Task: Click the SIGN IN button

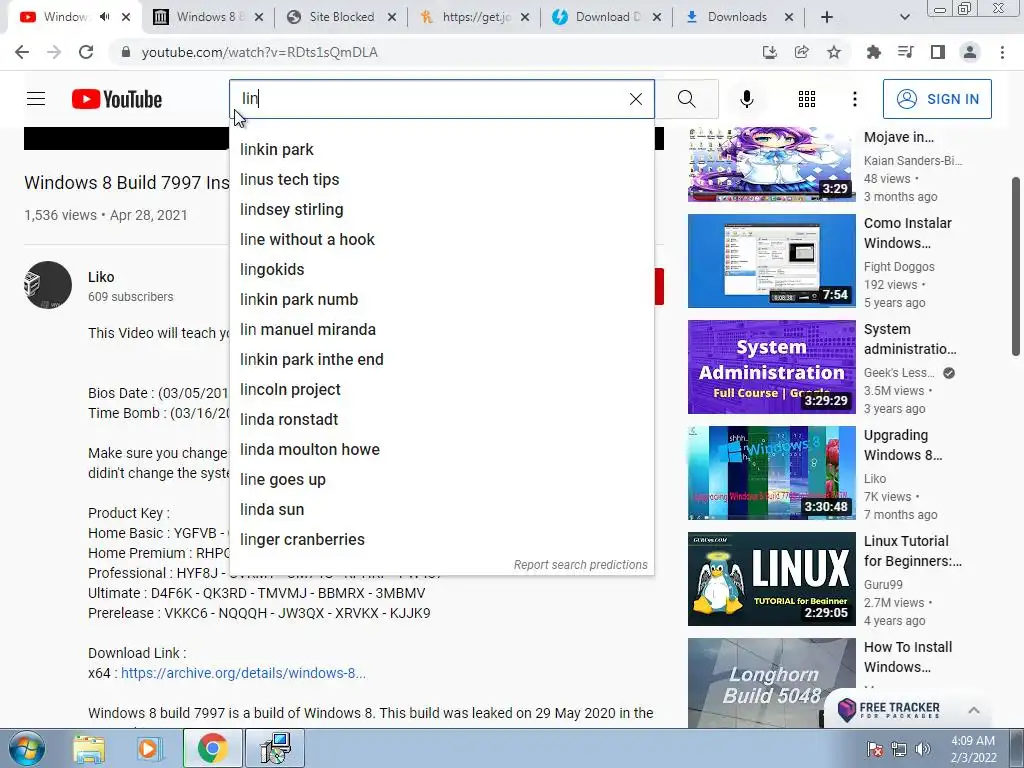Action: point(937,99)
